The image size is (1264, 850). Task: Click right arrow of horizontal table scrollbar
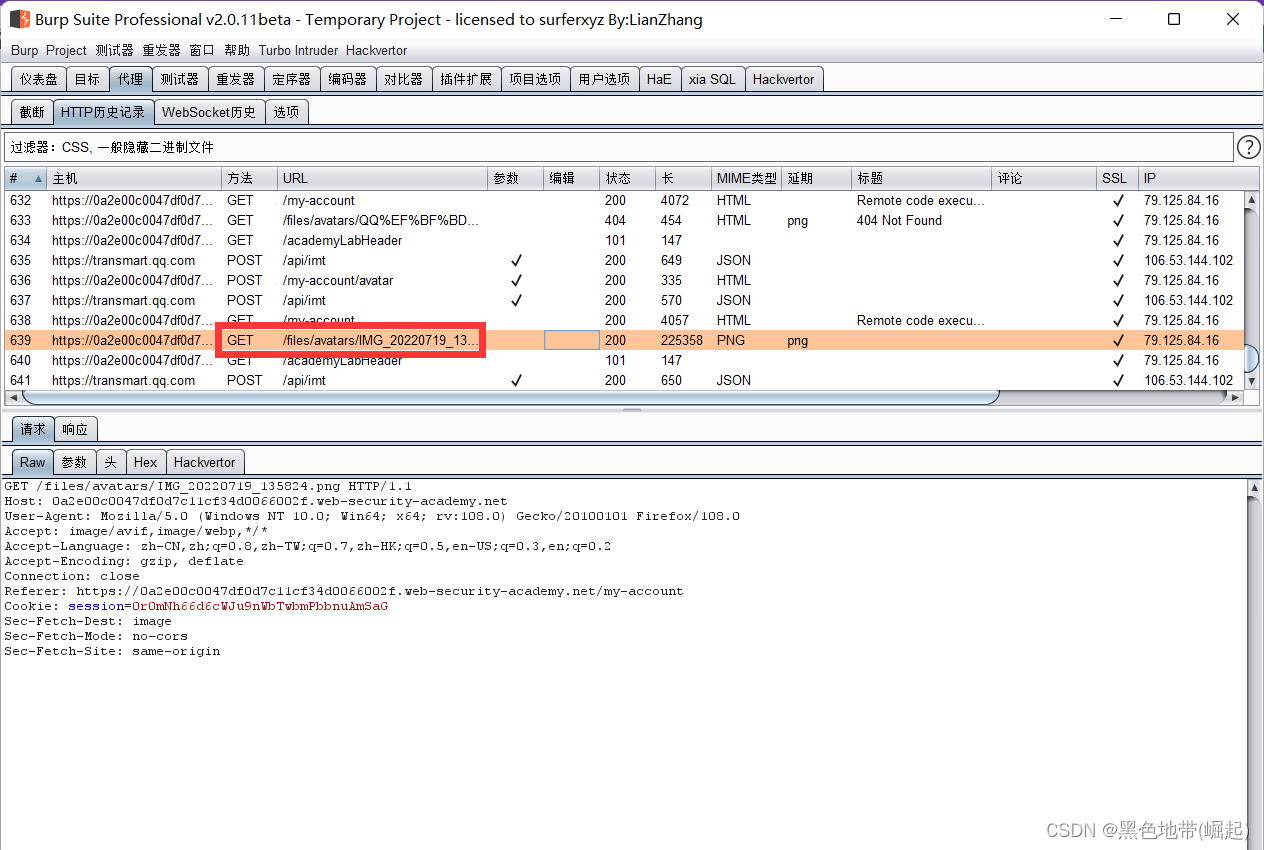pyautogui.click(x=1236, y=397)
